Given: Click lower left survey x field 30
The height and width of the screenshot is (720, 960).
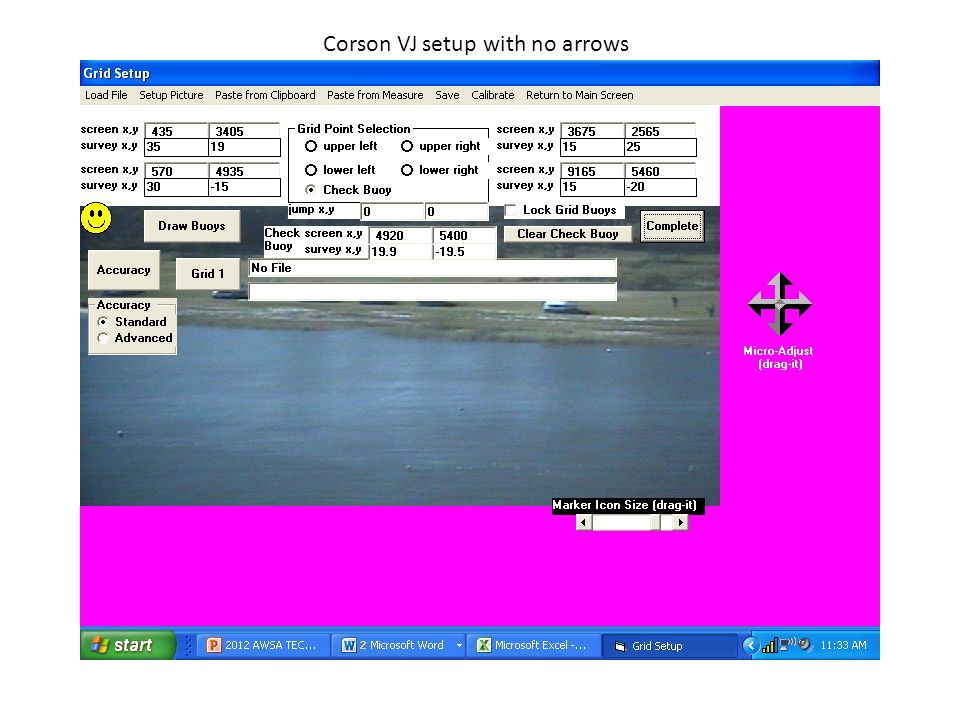Looking at the screenshot, I should (176, 187).
